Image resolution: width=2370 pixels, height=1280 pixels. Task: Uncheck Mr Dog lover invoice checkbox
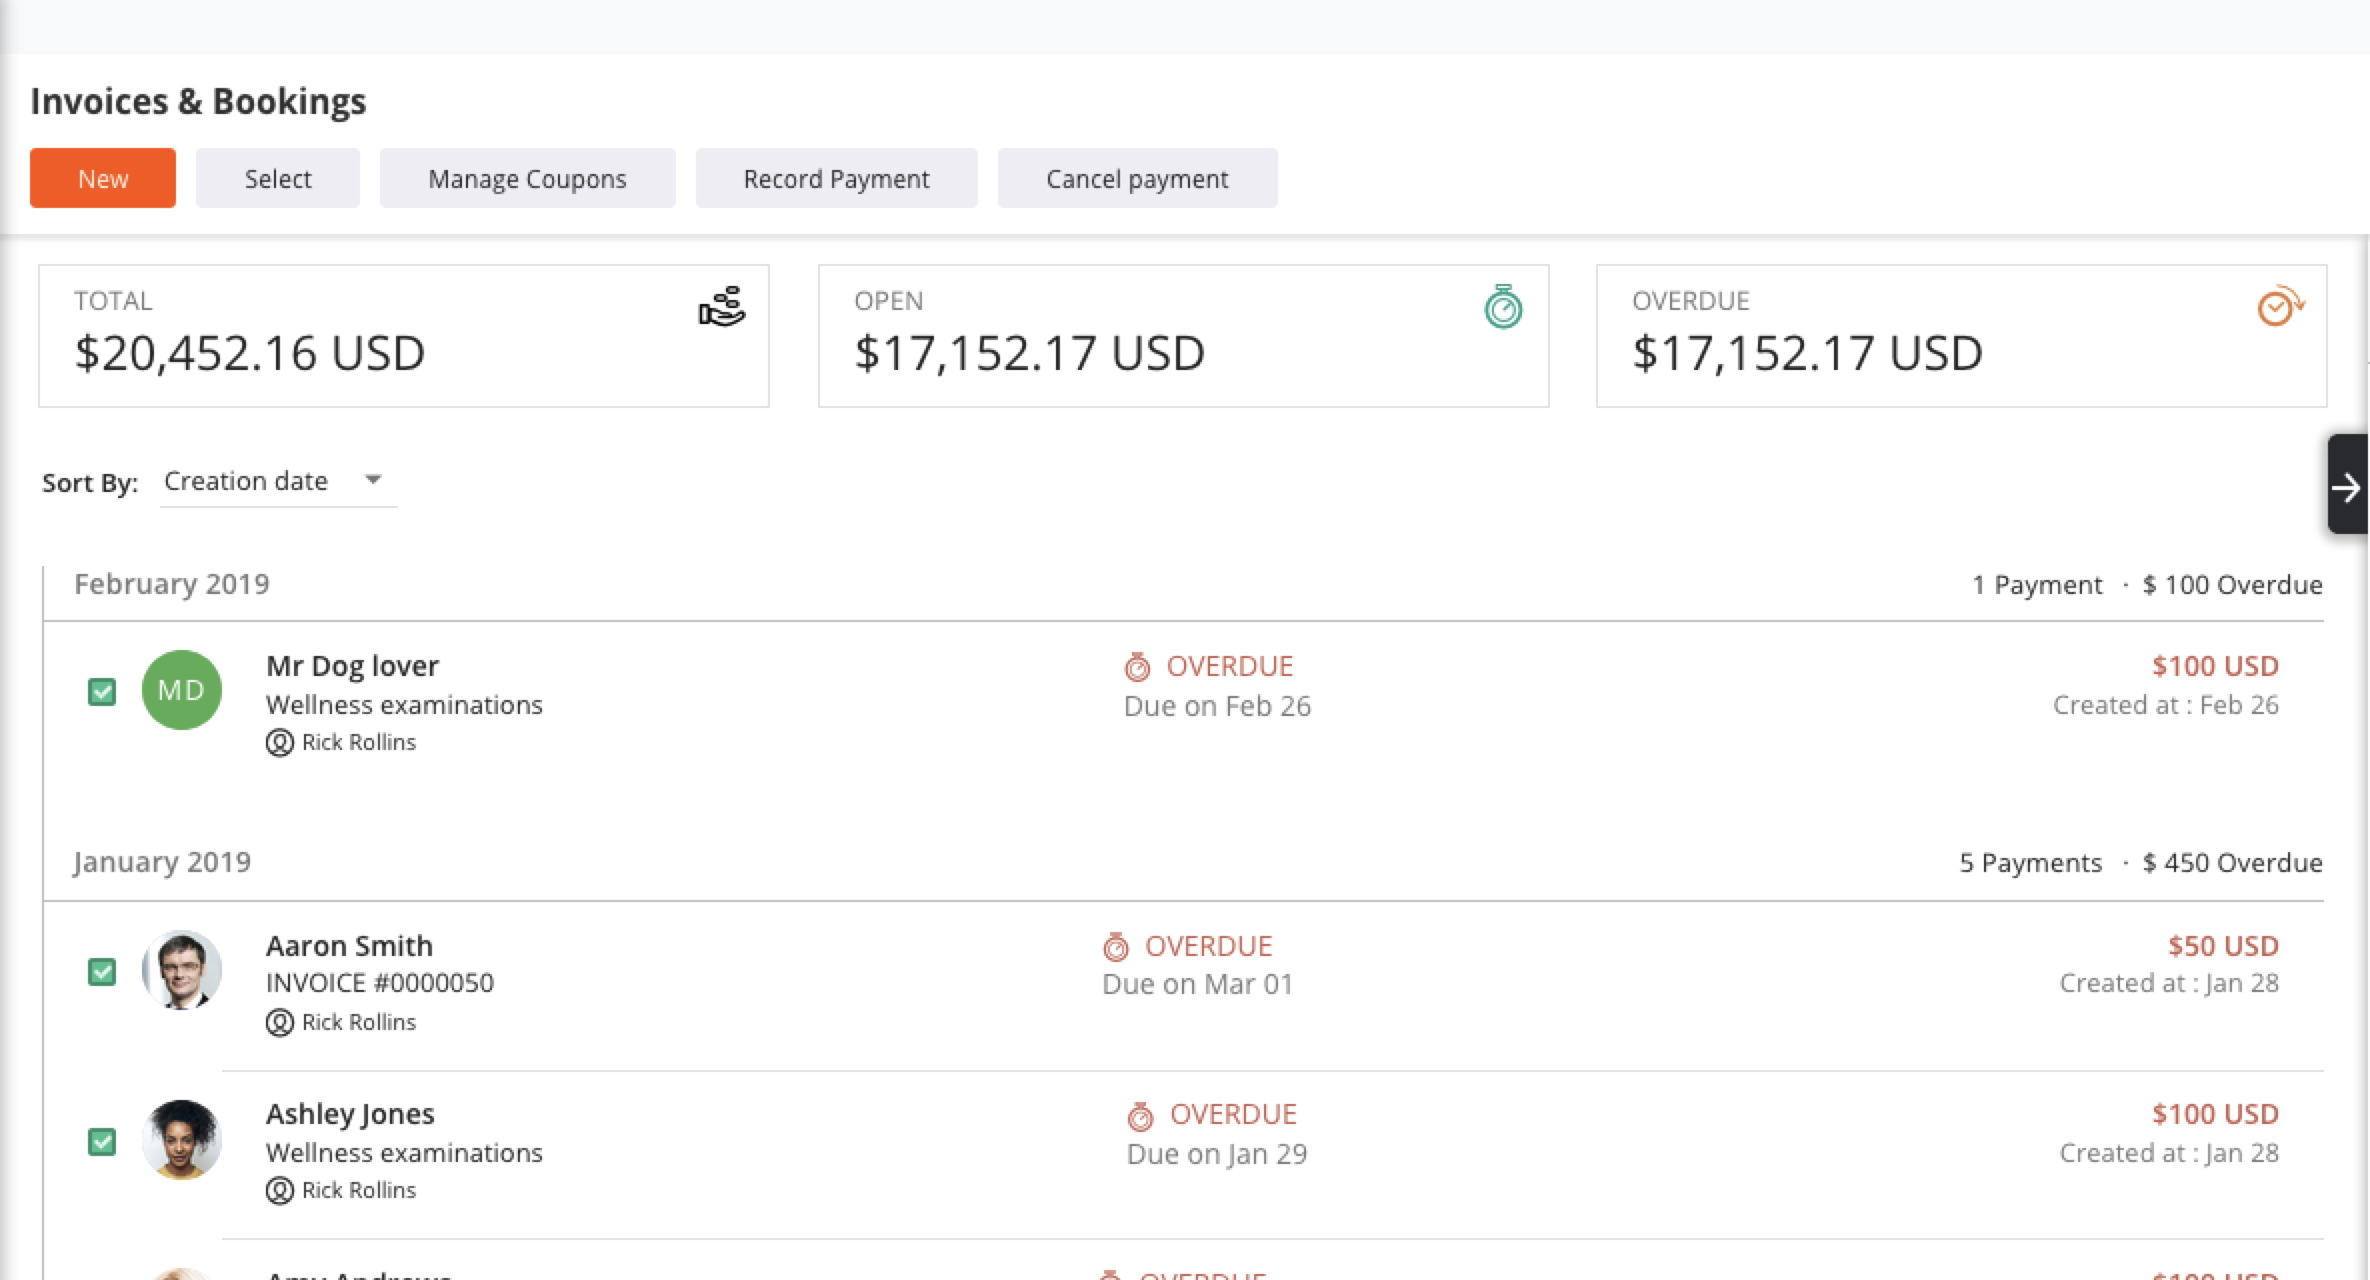[x=102, y=691]
